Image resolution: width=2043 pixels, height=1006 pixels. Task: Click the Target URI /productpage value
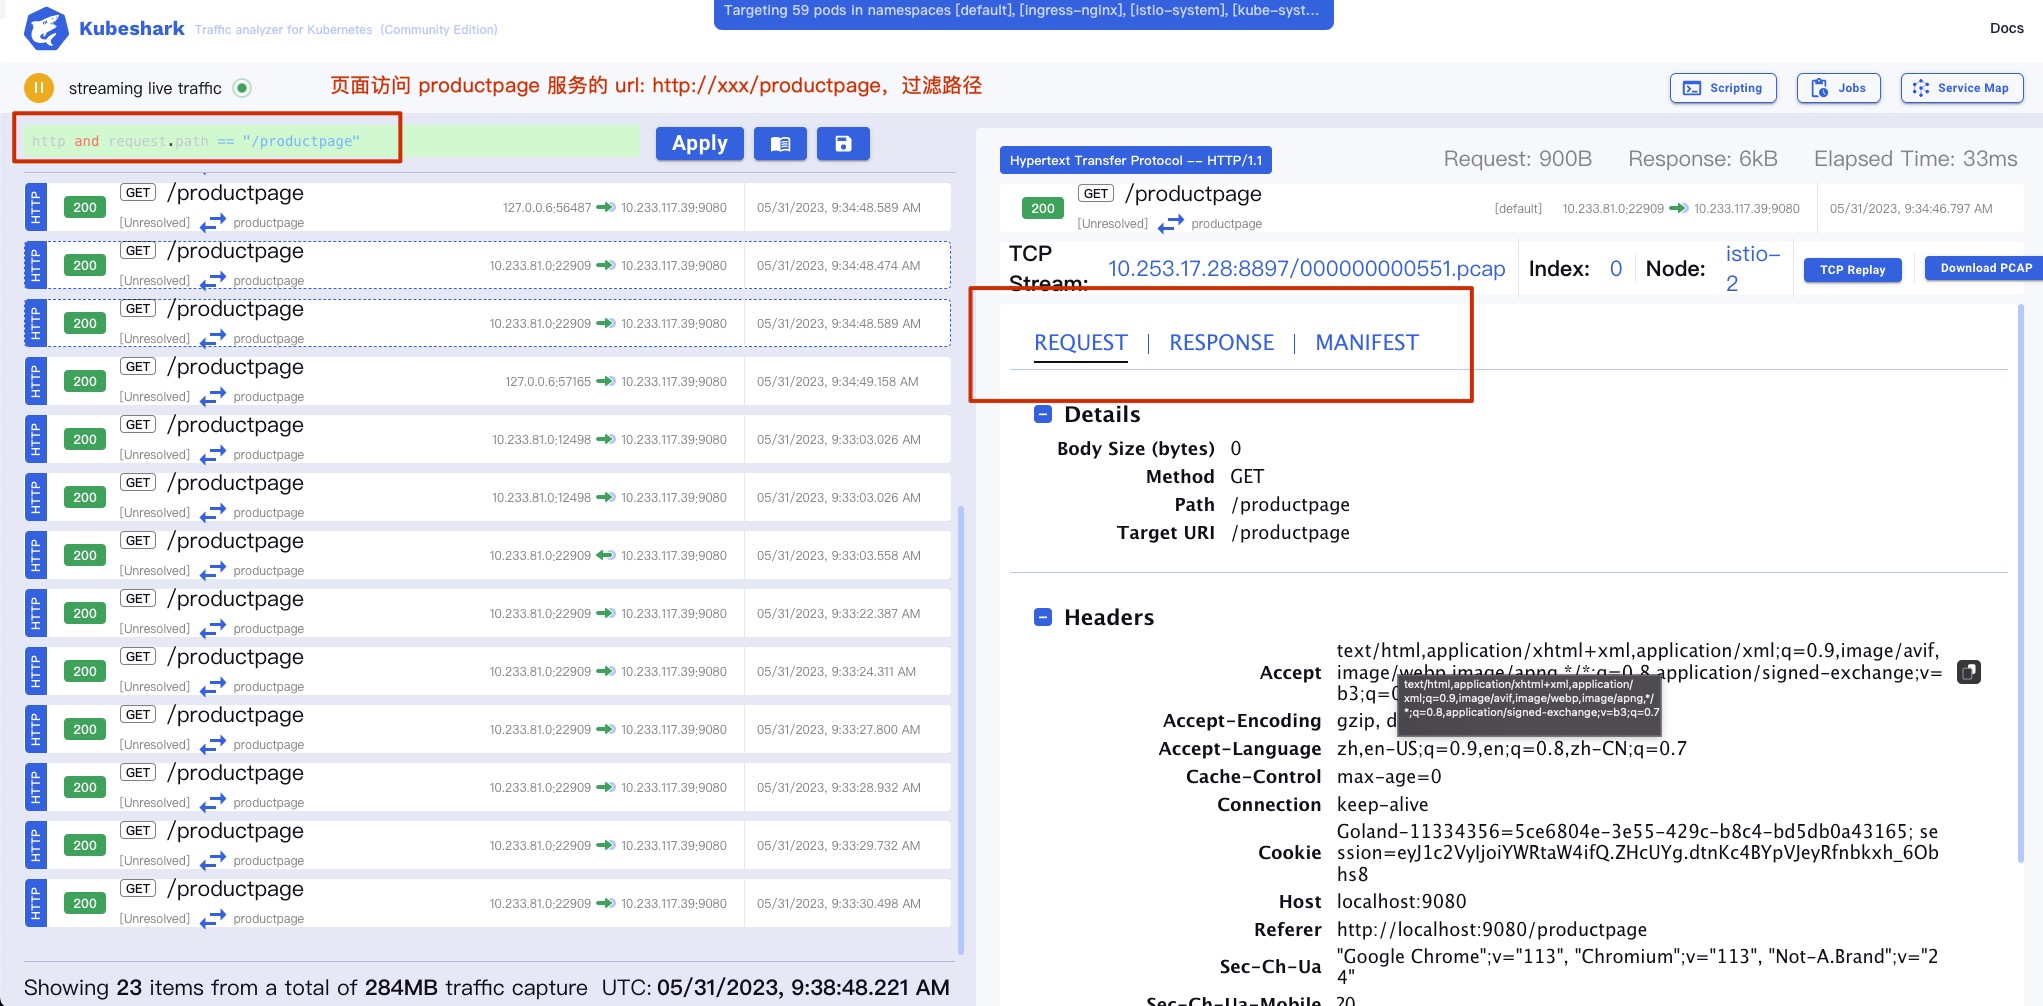click(x=1290, y=533)
